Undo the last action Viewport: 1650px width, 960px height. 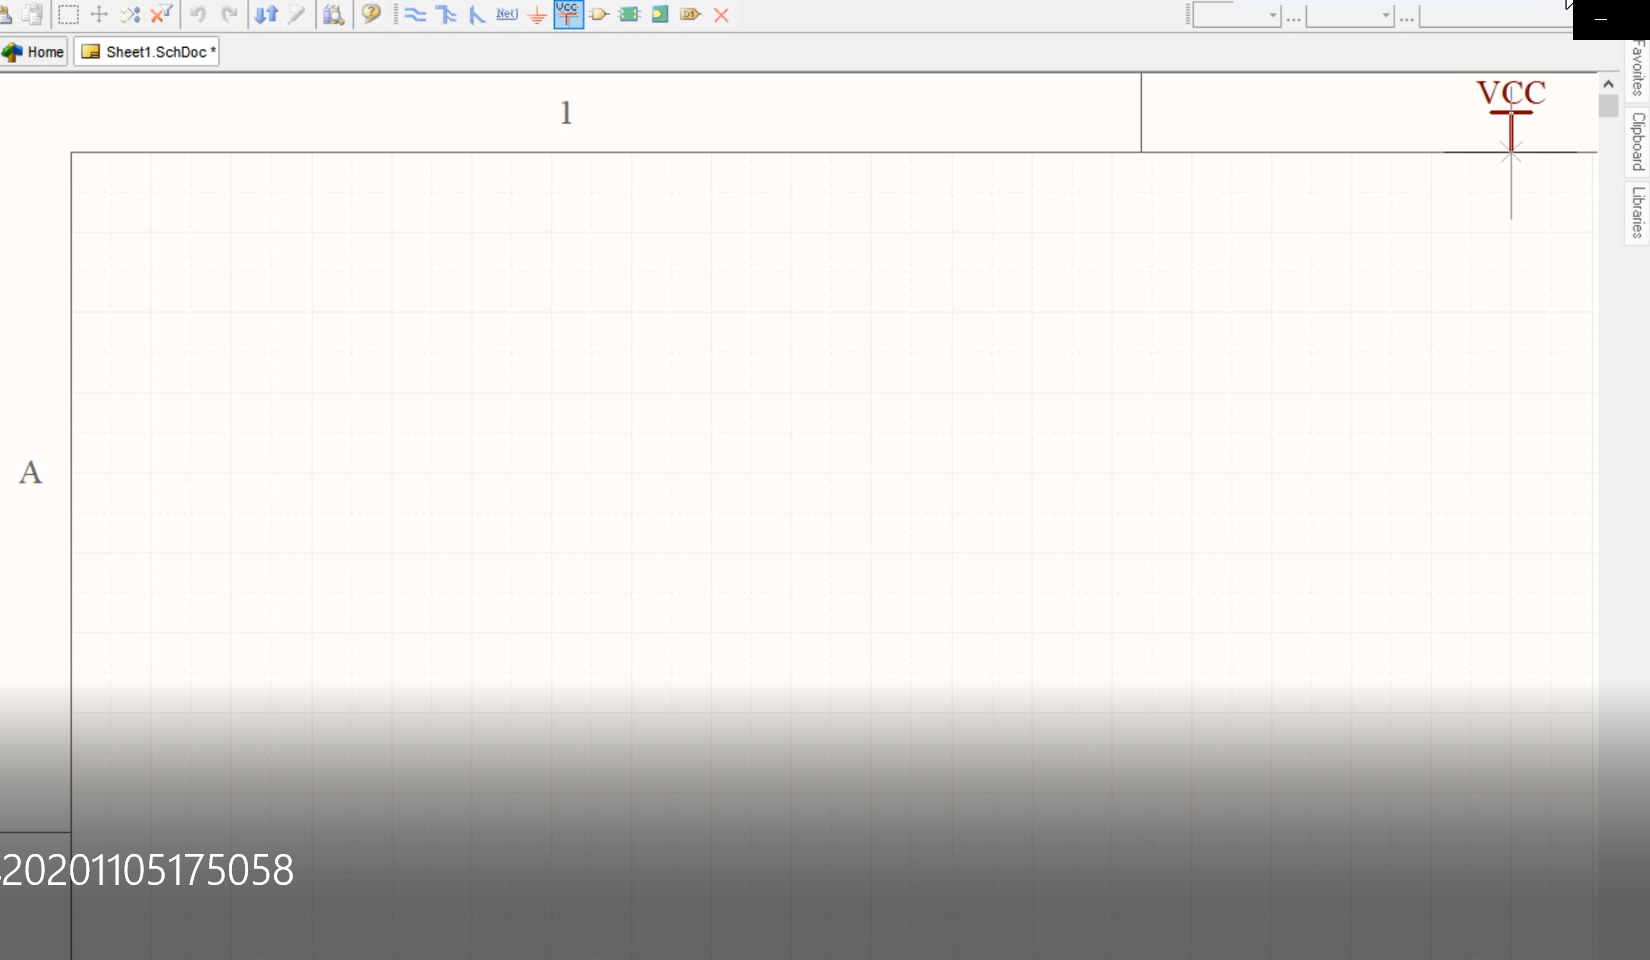(198, 15)
